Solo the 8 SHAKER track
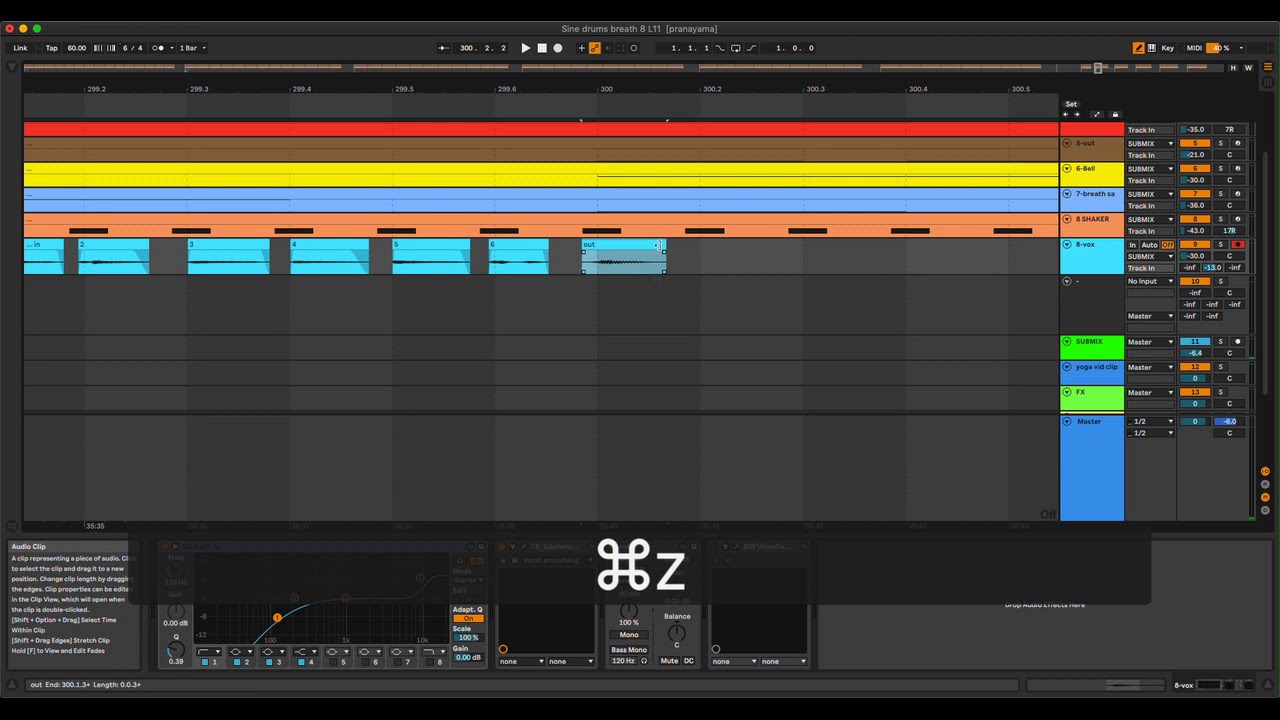 click(1220, 219)
